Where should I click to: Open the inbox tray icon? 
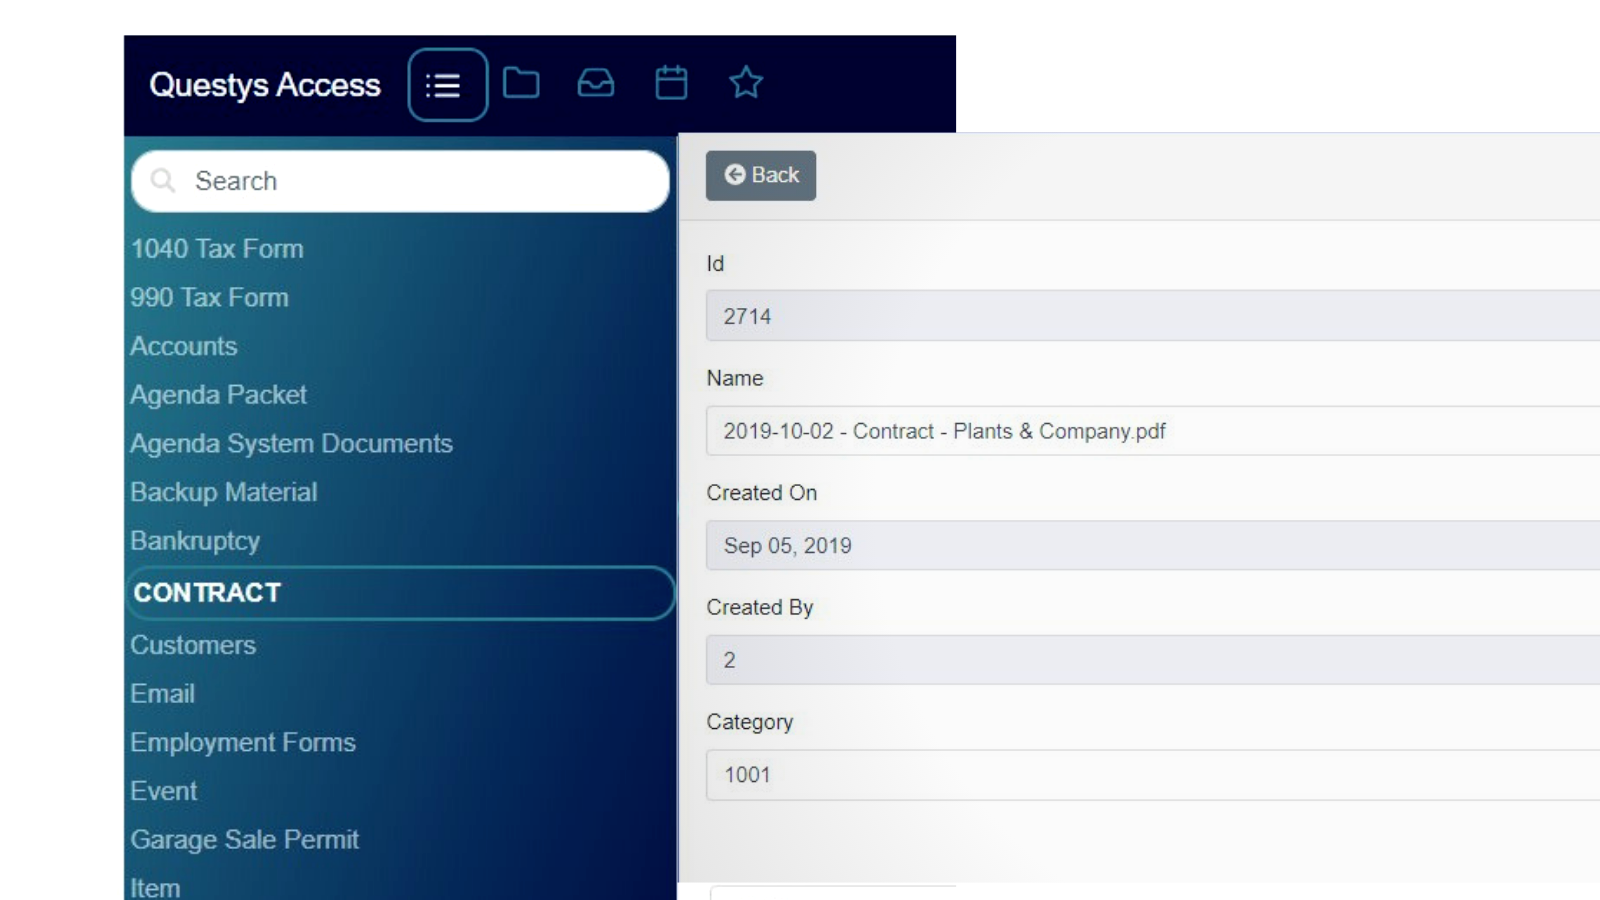click(596, 83)
